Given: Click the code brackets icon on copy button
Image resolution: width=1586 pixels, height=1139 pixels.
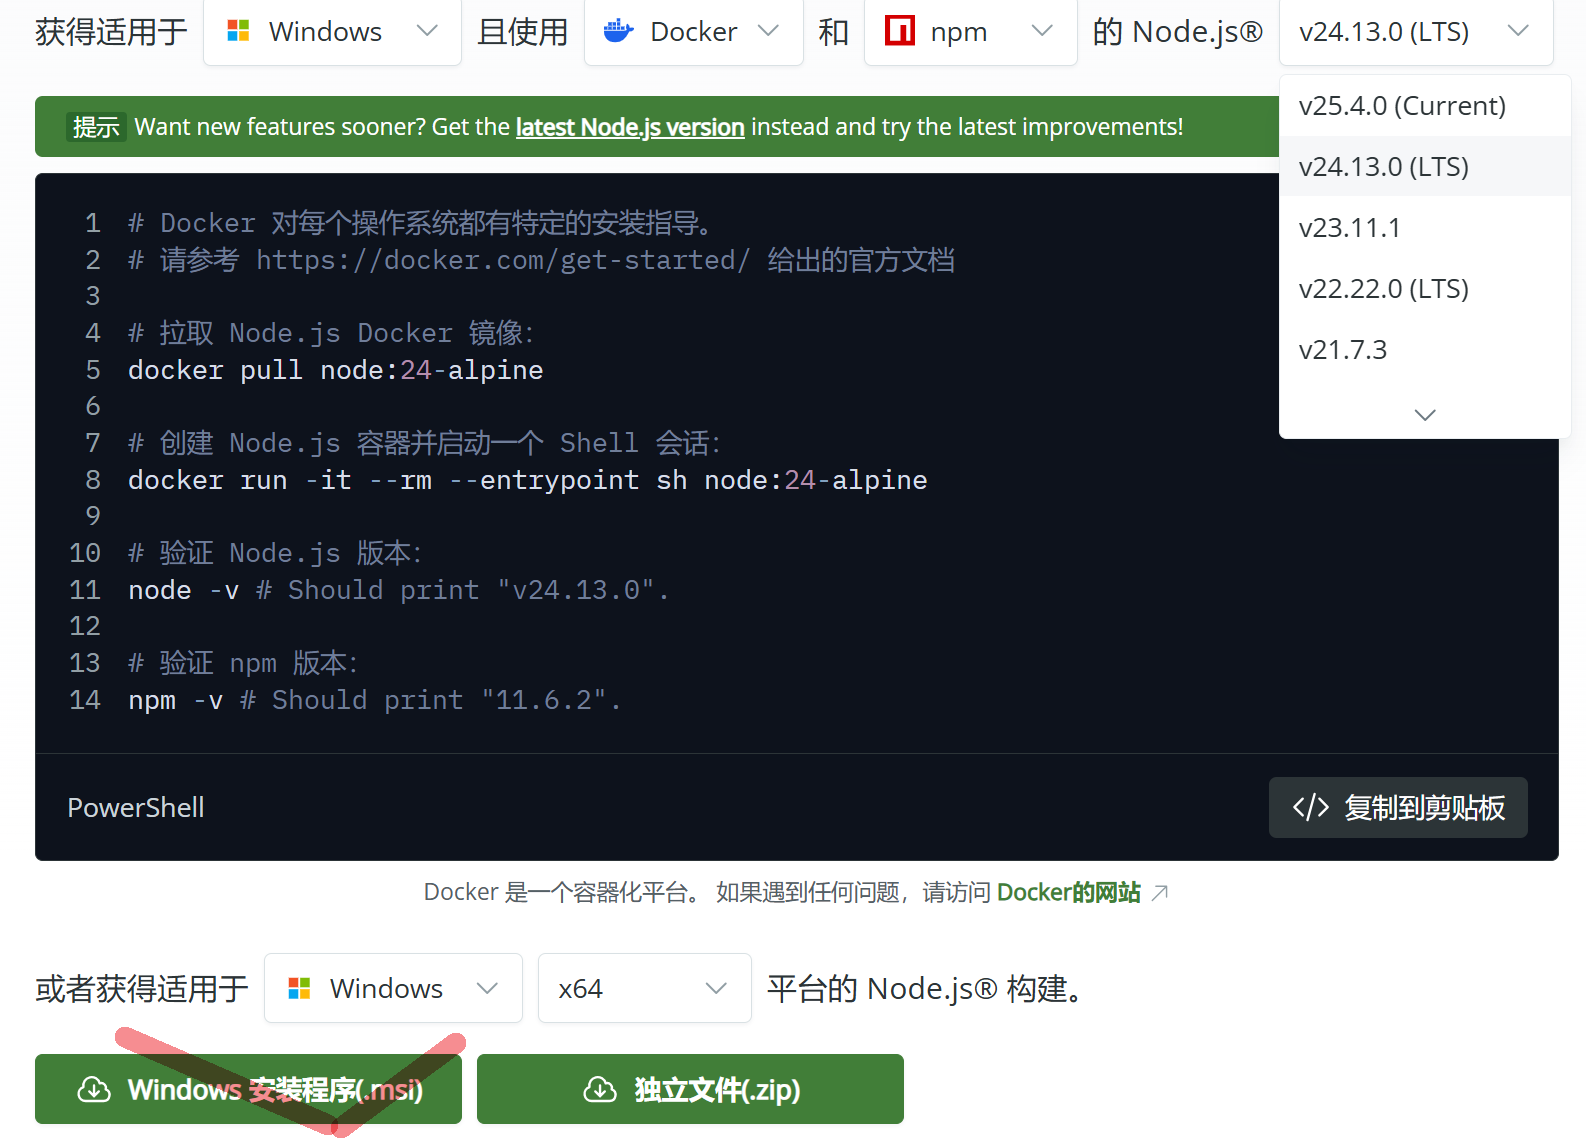Looking at the screenshot, I should [1311, 807].
